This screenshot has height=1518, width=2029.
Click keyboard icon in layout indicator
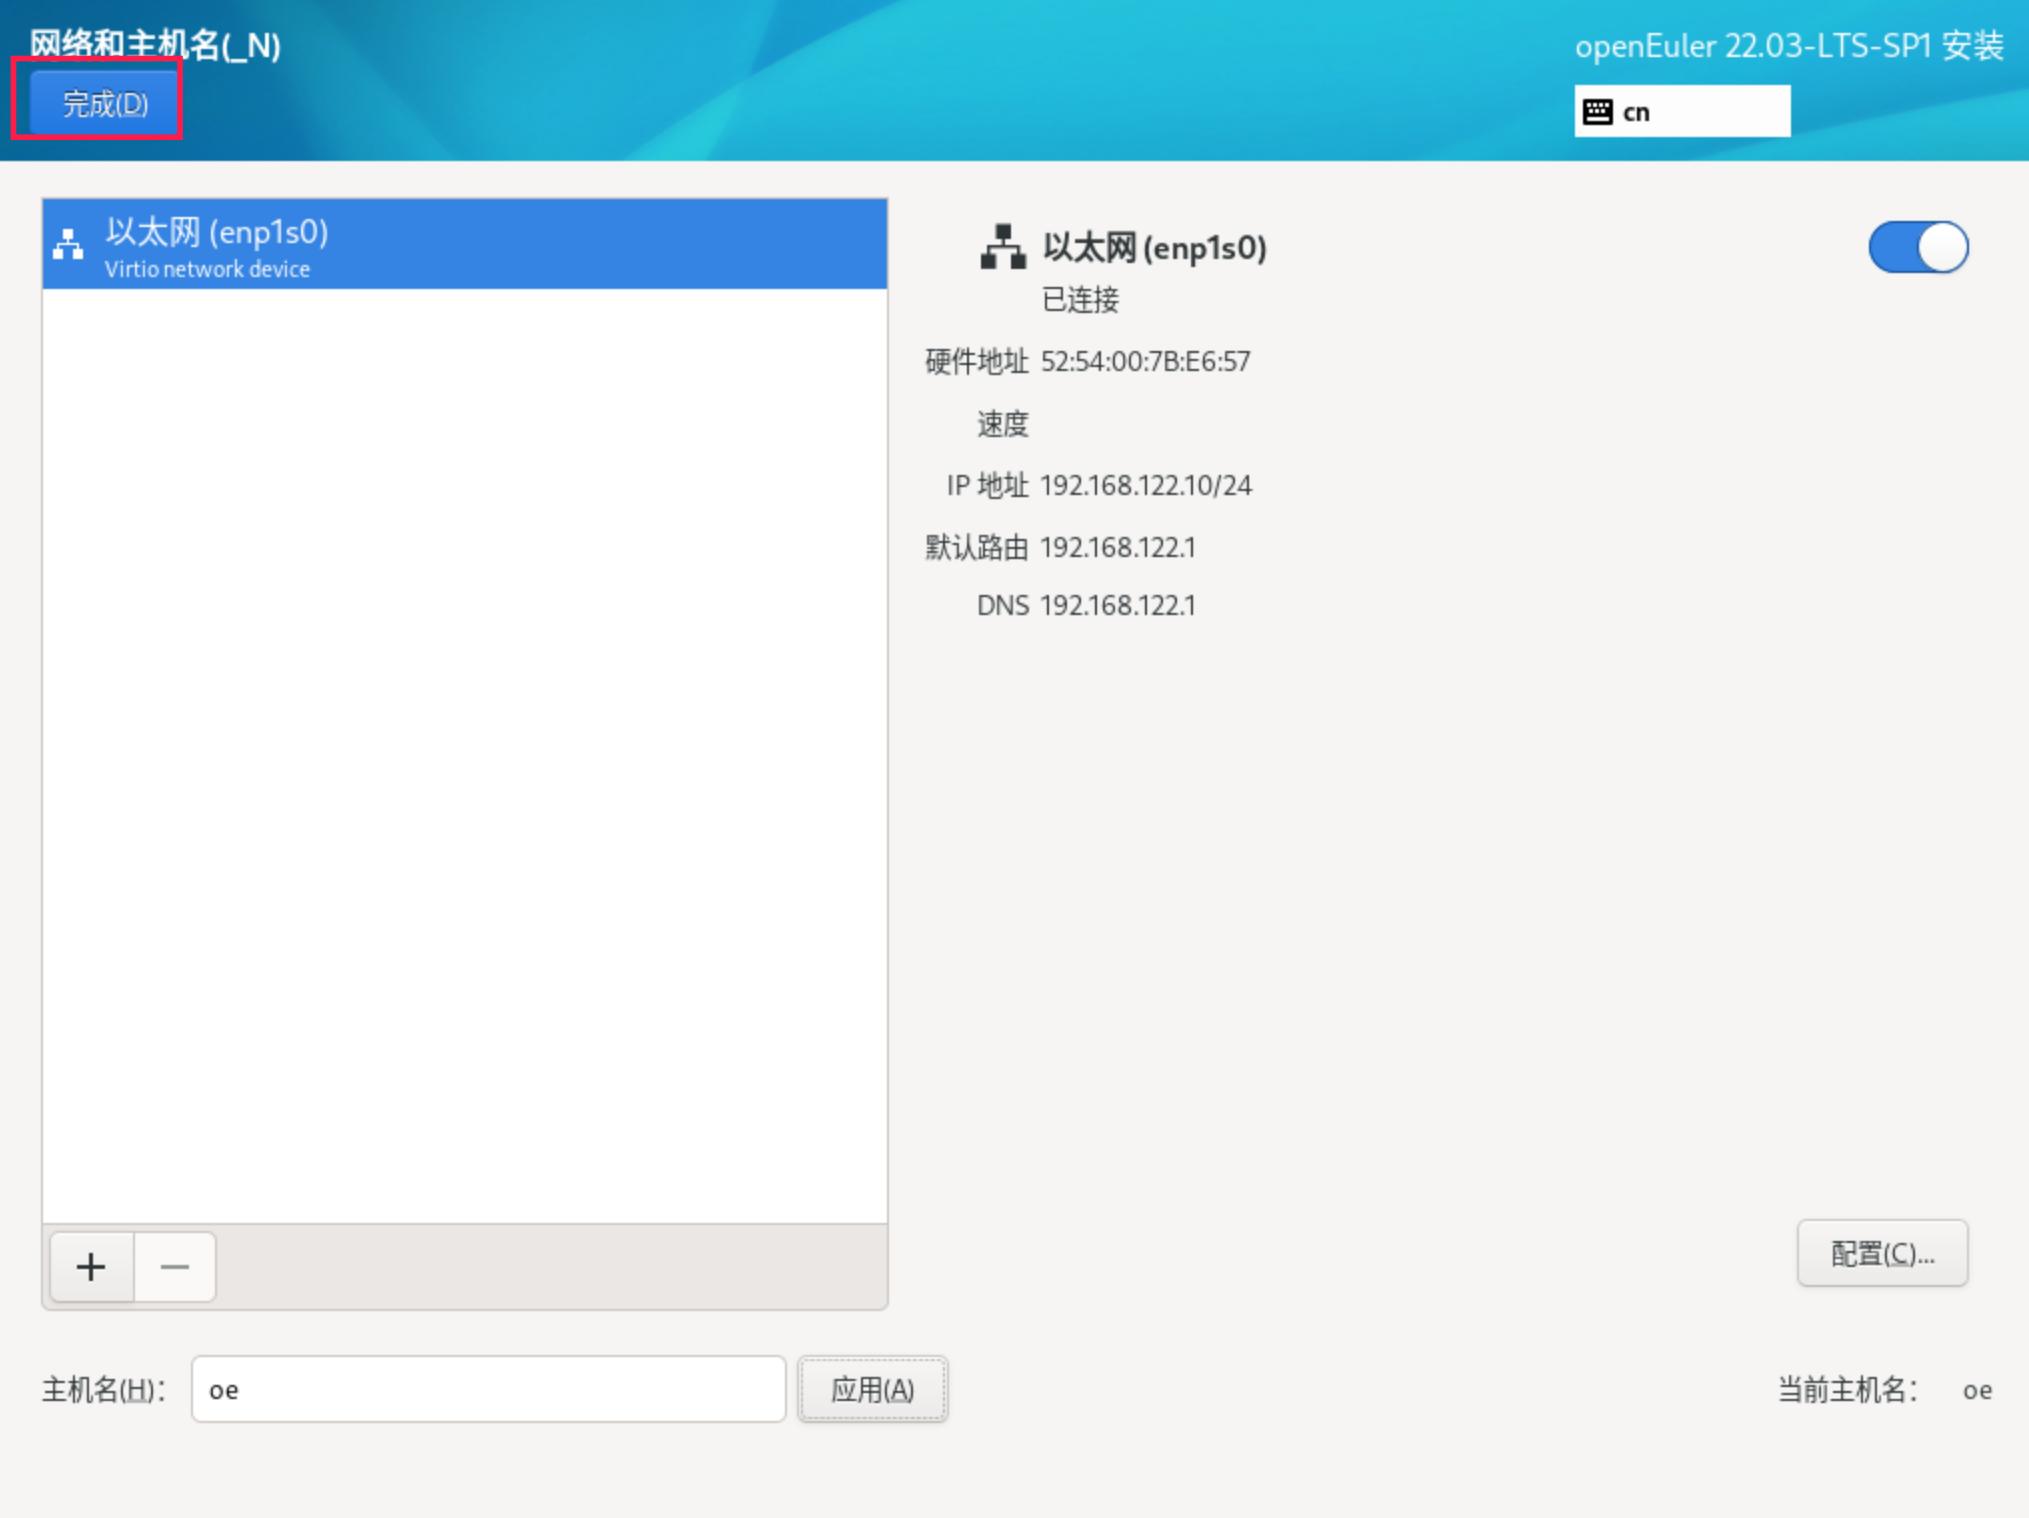(1598, 111)
